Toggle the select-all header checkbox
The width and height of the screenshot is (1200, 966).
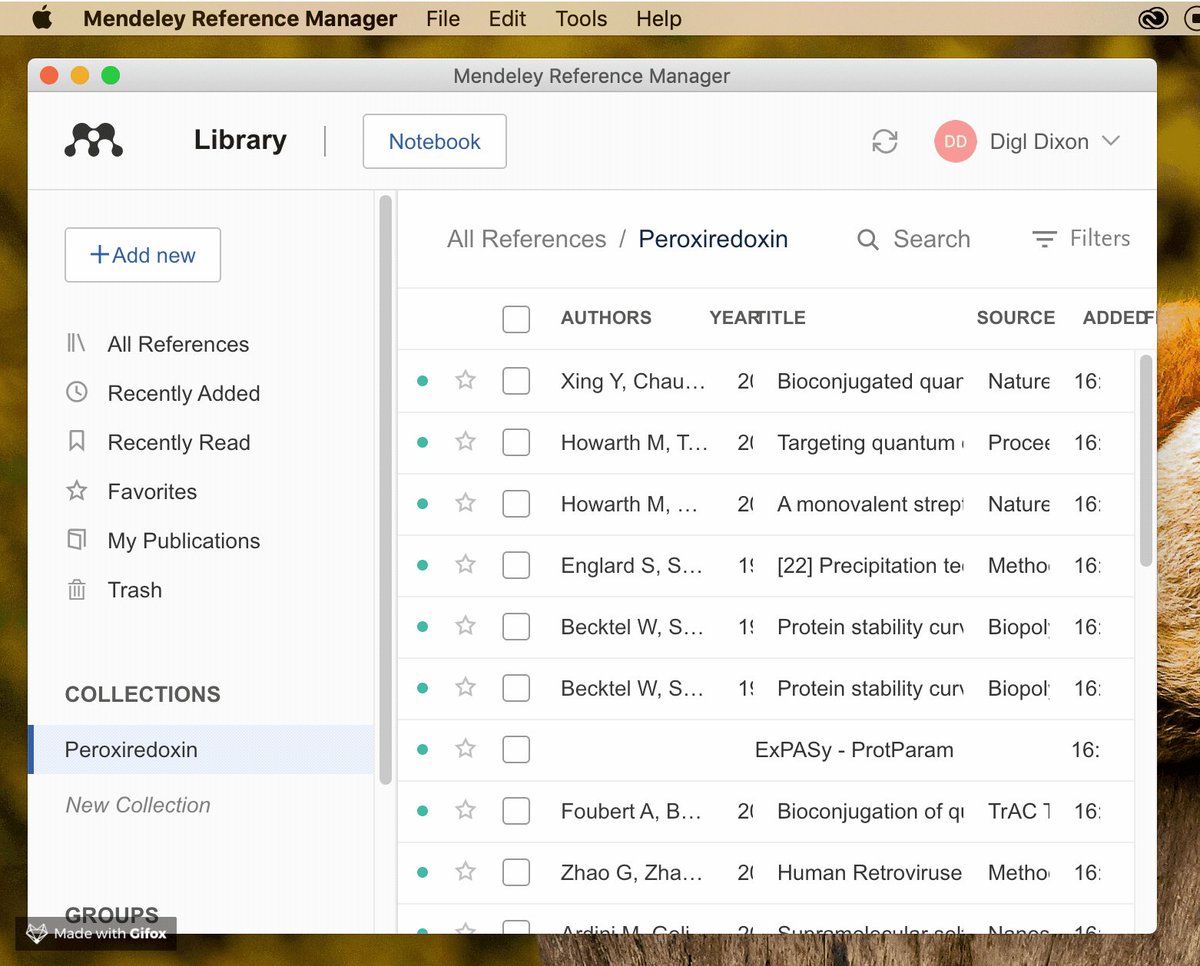pyautogui.click(x=516, y=319)
